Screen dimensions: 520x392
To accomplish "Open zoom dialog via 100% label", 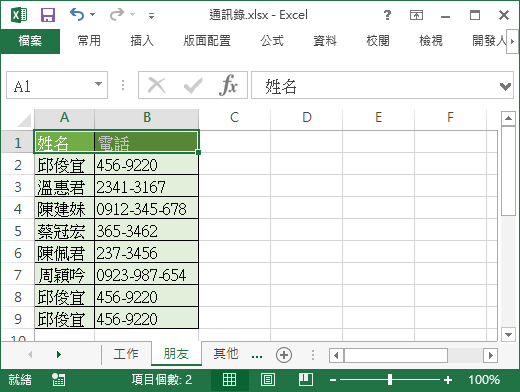I will (484, 379).
